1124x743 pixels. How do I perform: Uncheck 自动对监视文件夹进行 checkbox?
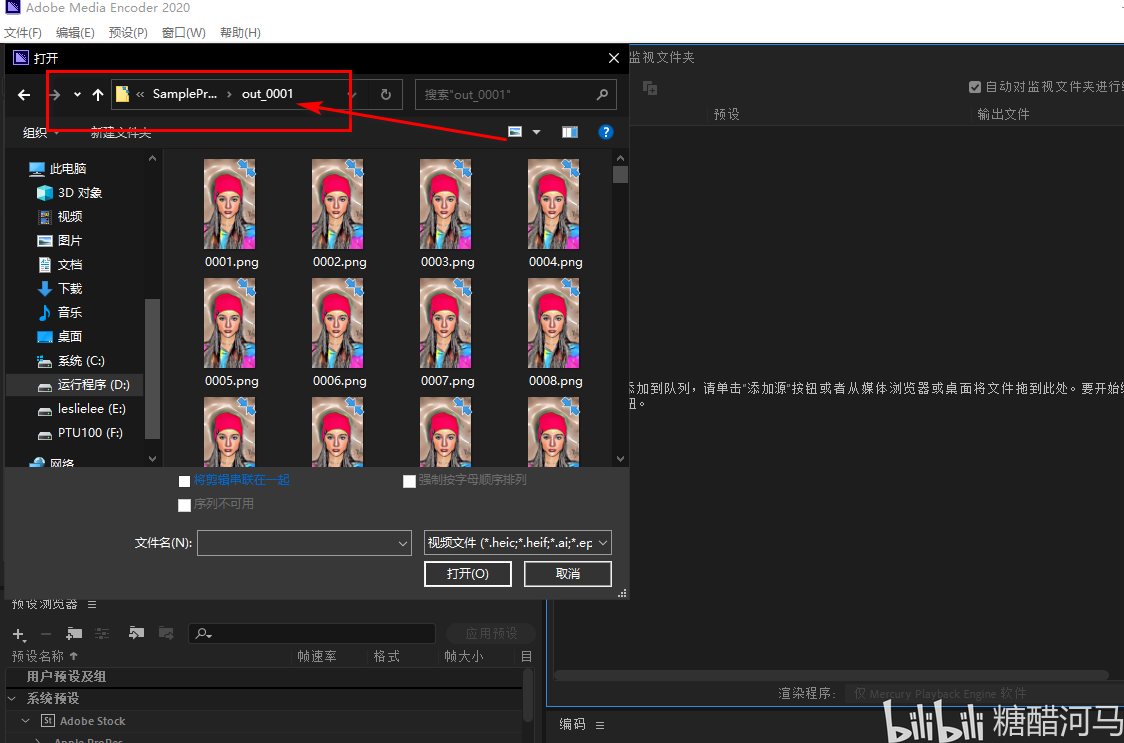click(x=975, y=87)
